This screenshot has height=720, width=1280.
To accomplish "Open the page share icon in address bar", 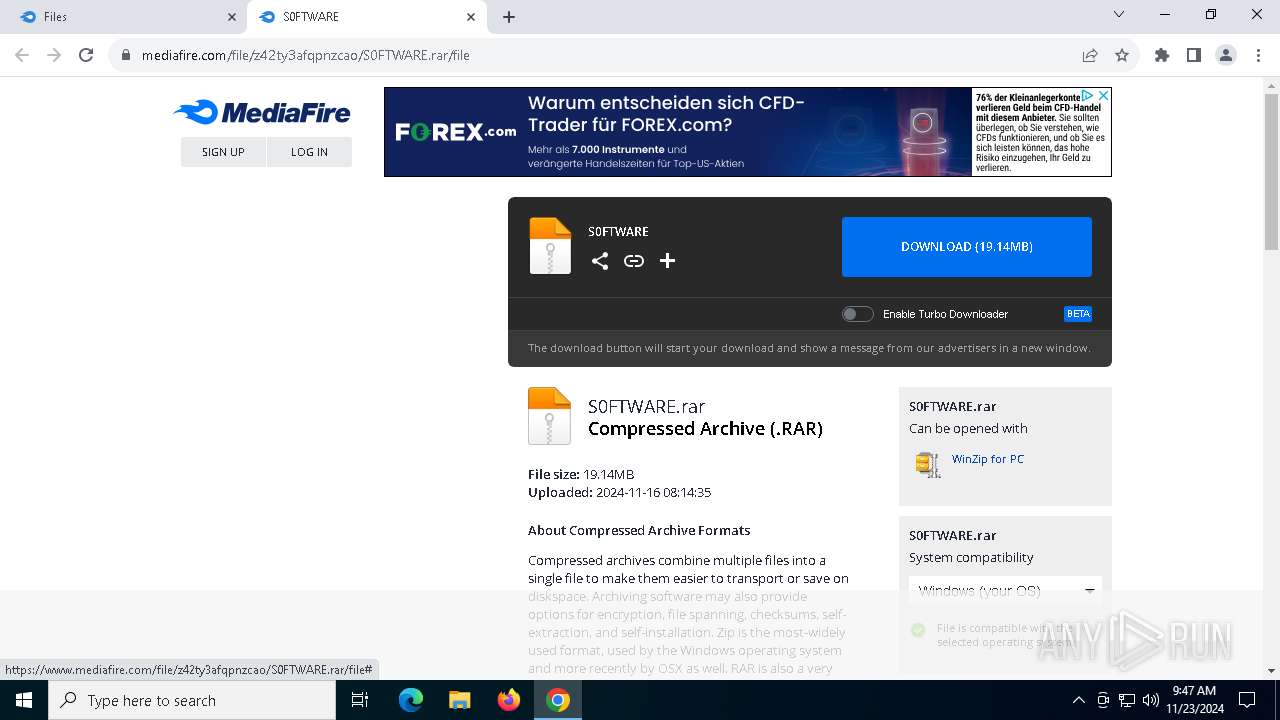I will 1090,55.
